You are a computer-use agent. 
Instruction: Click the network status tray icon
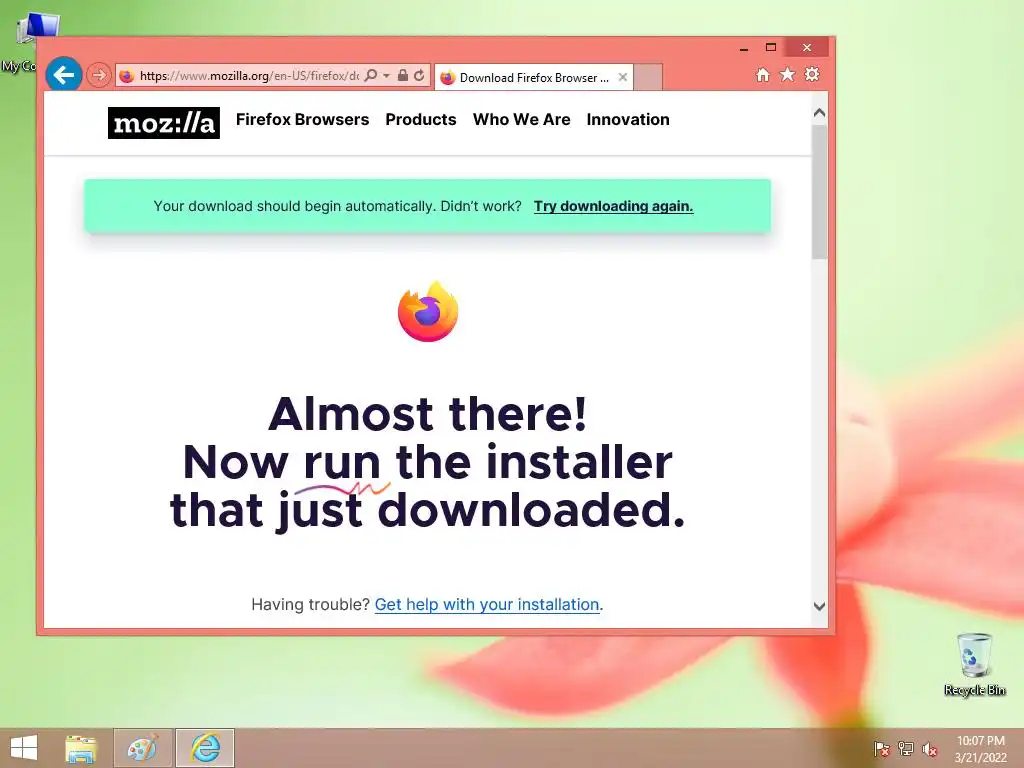[906, 748]
